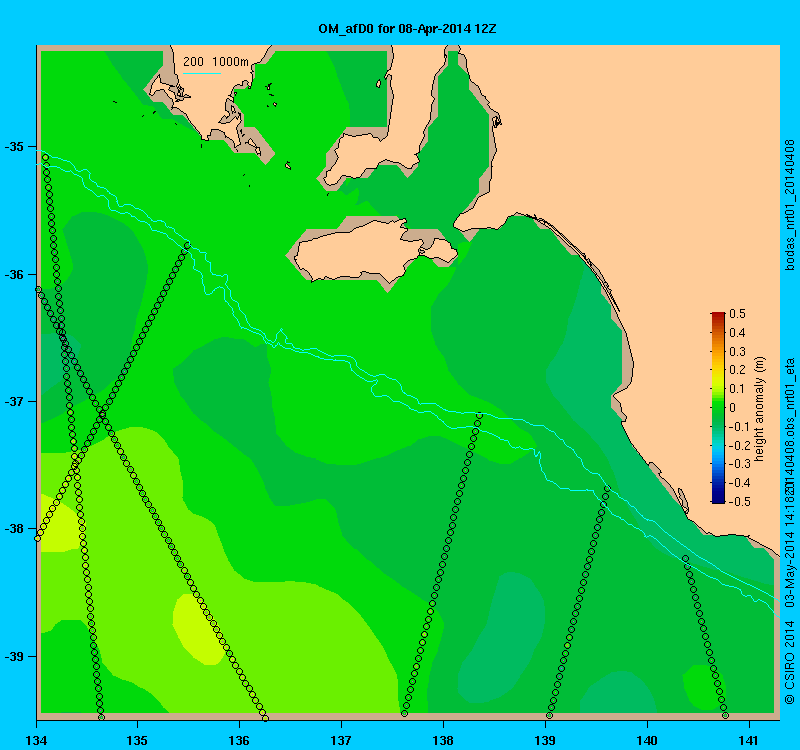Click the "-36" latitude axis label
This screenshot has width=800, height=750.
point(14,274)
